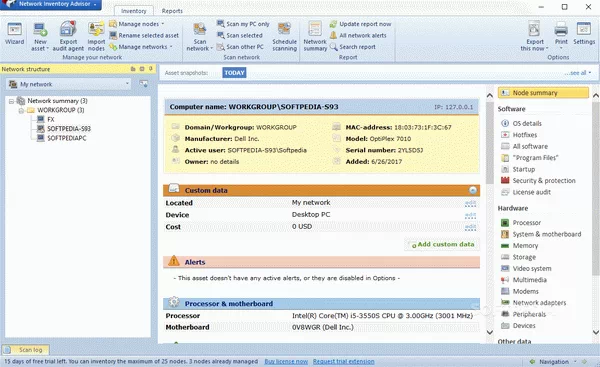Select the SOFTPEDIAPC node
Screen dimensions: 600x367
coord(62,138)
